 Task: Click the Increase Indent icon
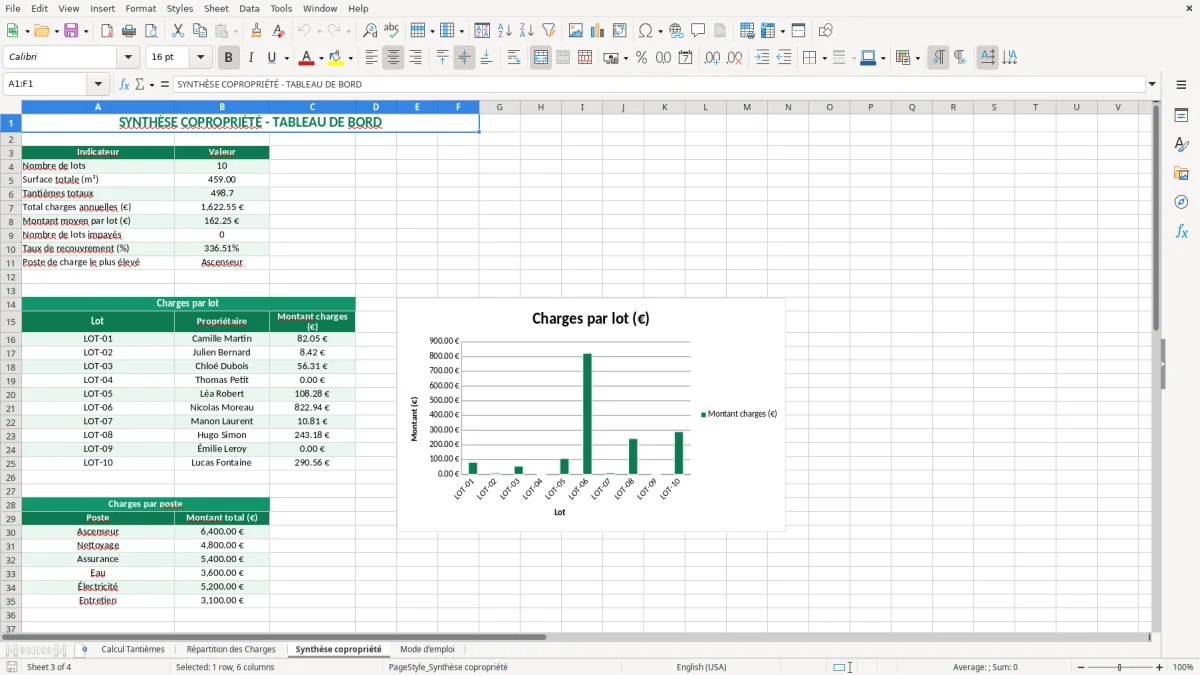point(762,58)
